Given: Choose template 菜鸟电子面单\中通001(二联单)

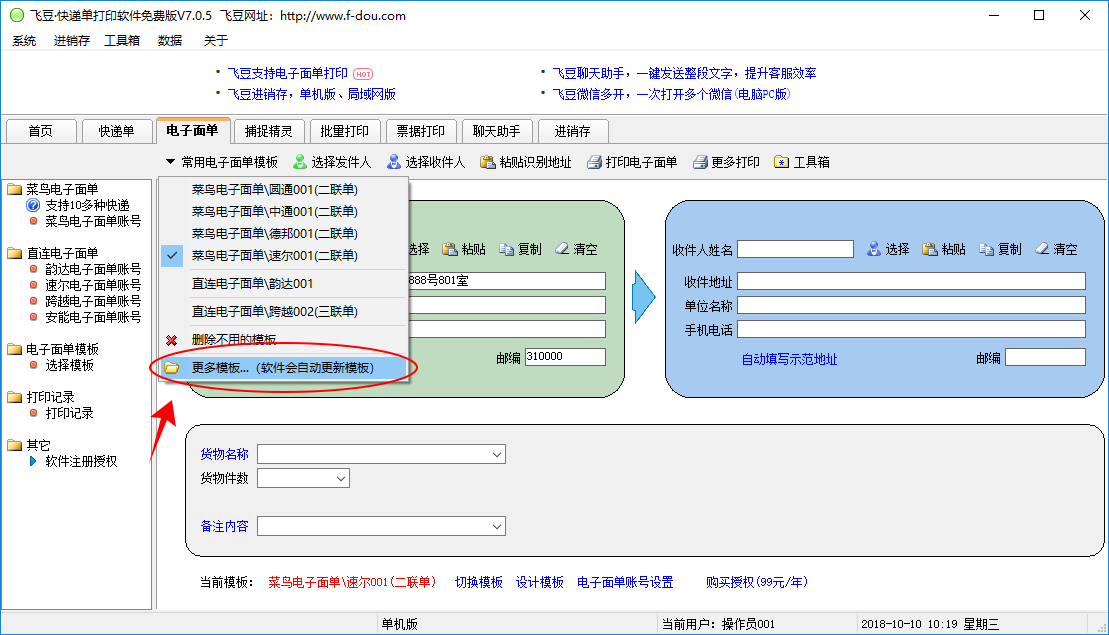Looking at the screenshot, I should click(x=274, y=211).
